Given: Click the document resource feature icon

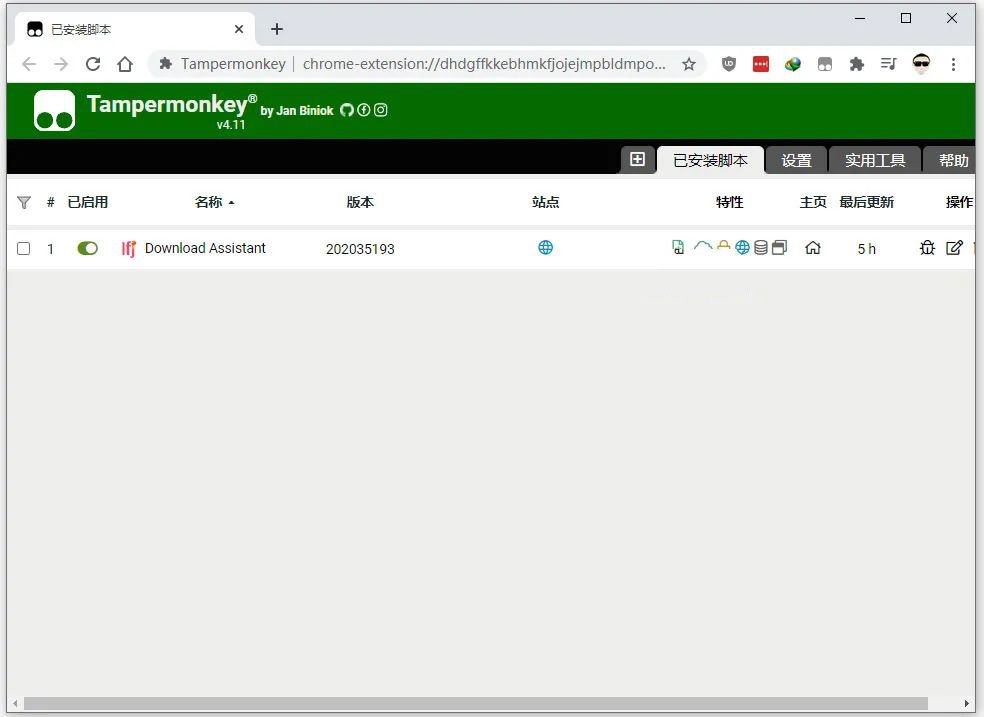Looking at the screenshot, I should pyautogui.click(x=678, y=247).
